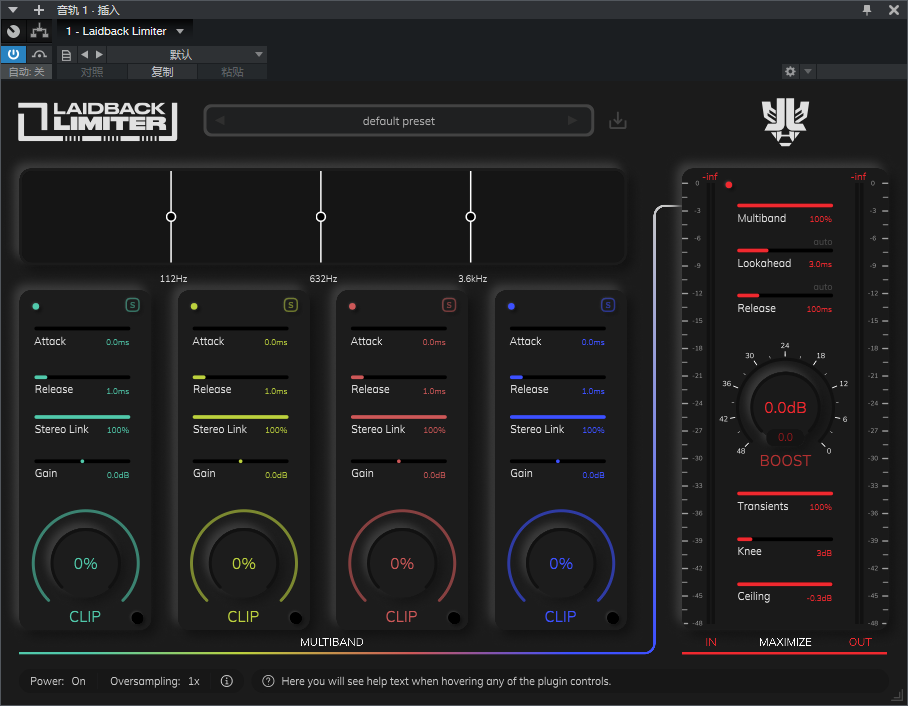Click the 112Hz crossover handle

171,217
